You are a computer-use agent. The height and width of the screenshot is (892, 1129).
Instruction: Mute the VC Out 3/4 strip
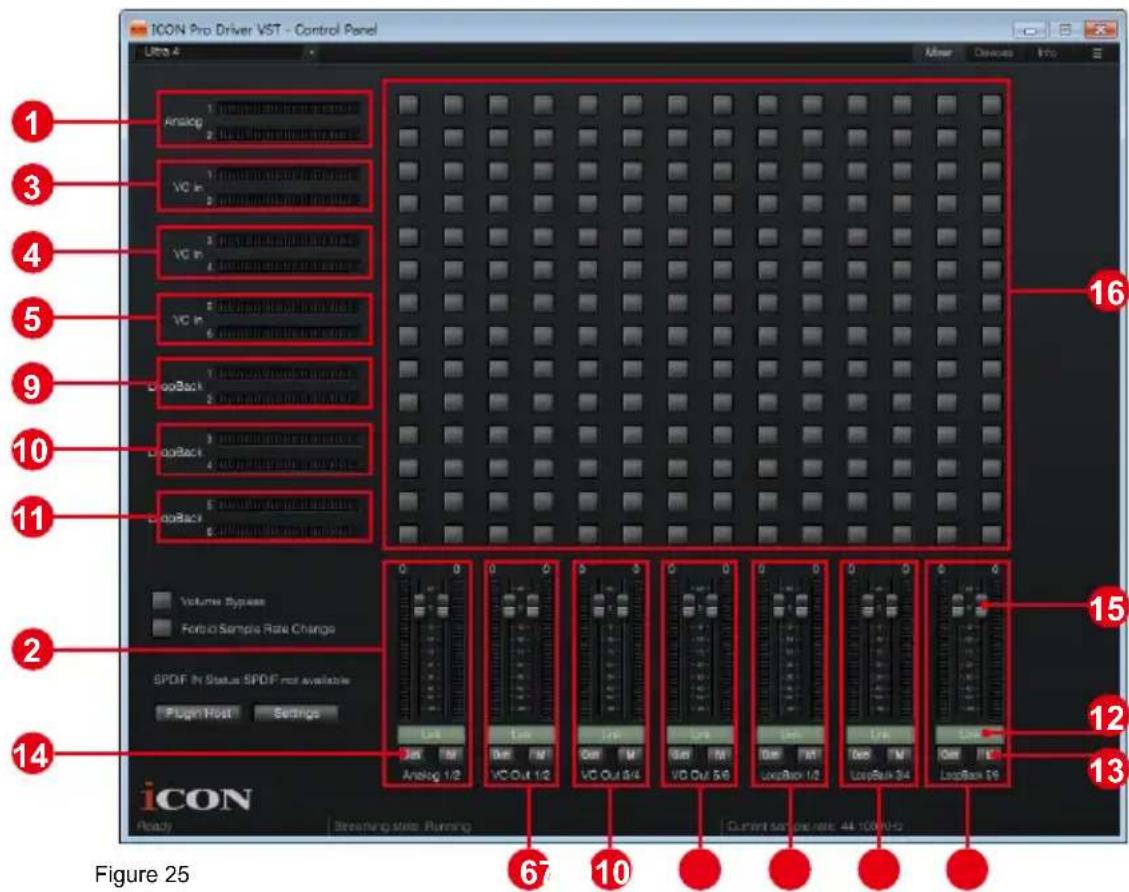[631, 754]
